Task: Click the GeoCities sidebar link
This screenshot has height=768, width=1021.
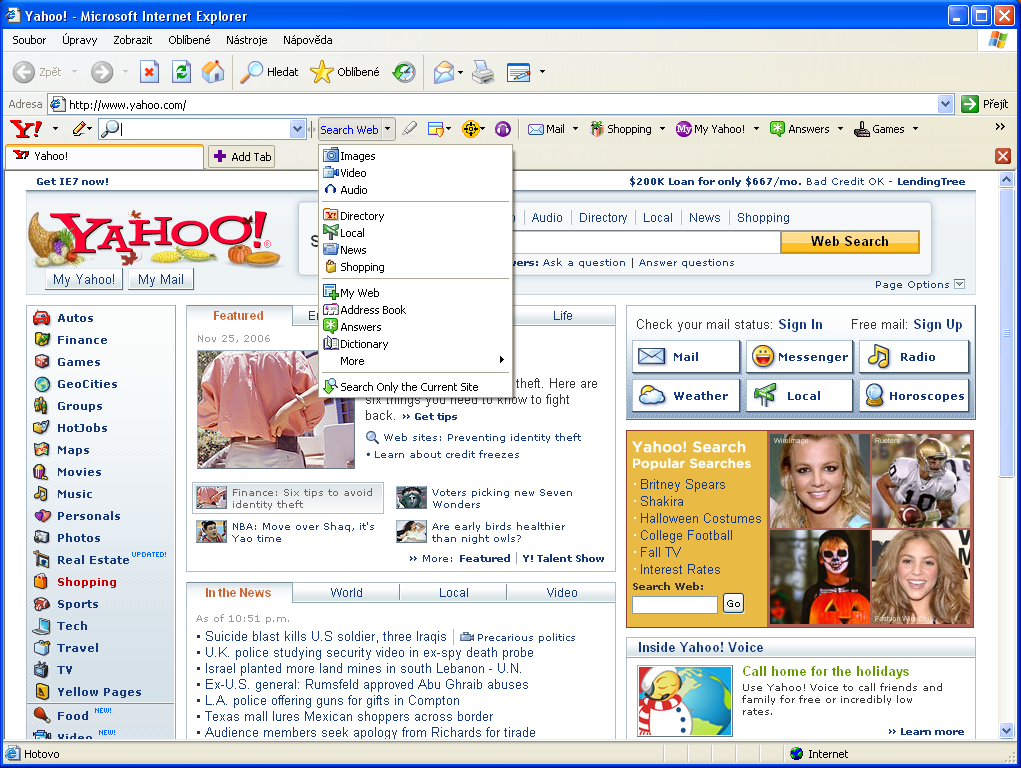Action: pos(87,384)
